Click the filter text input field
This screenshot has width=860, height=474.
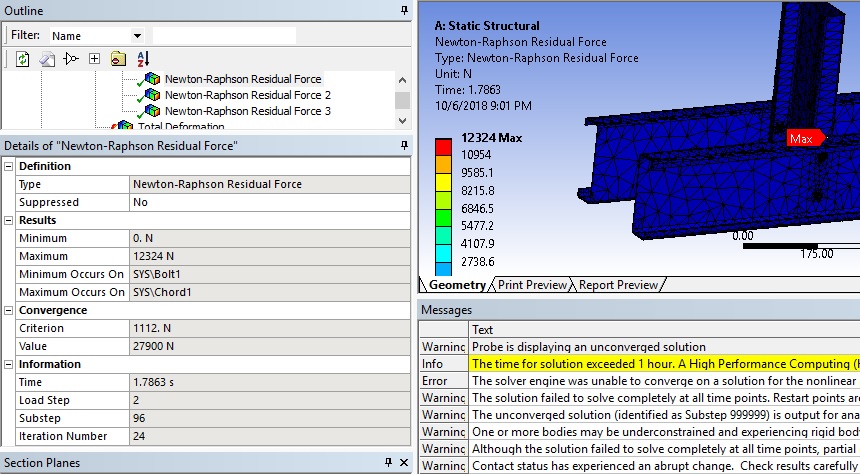pos(224,36)
